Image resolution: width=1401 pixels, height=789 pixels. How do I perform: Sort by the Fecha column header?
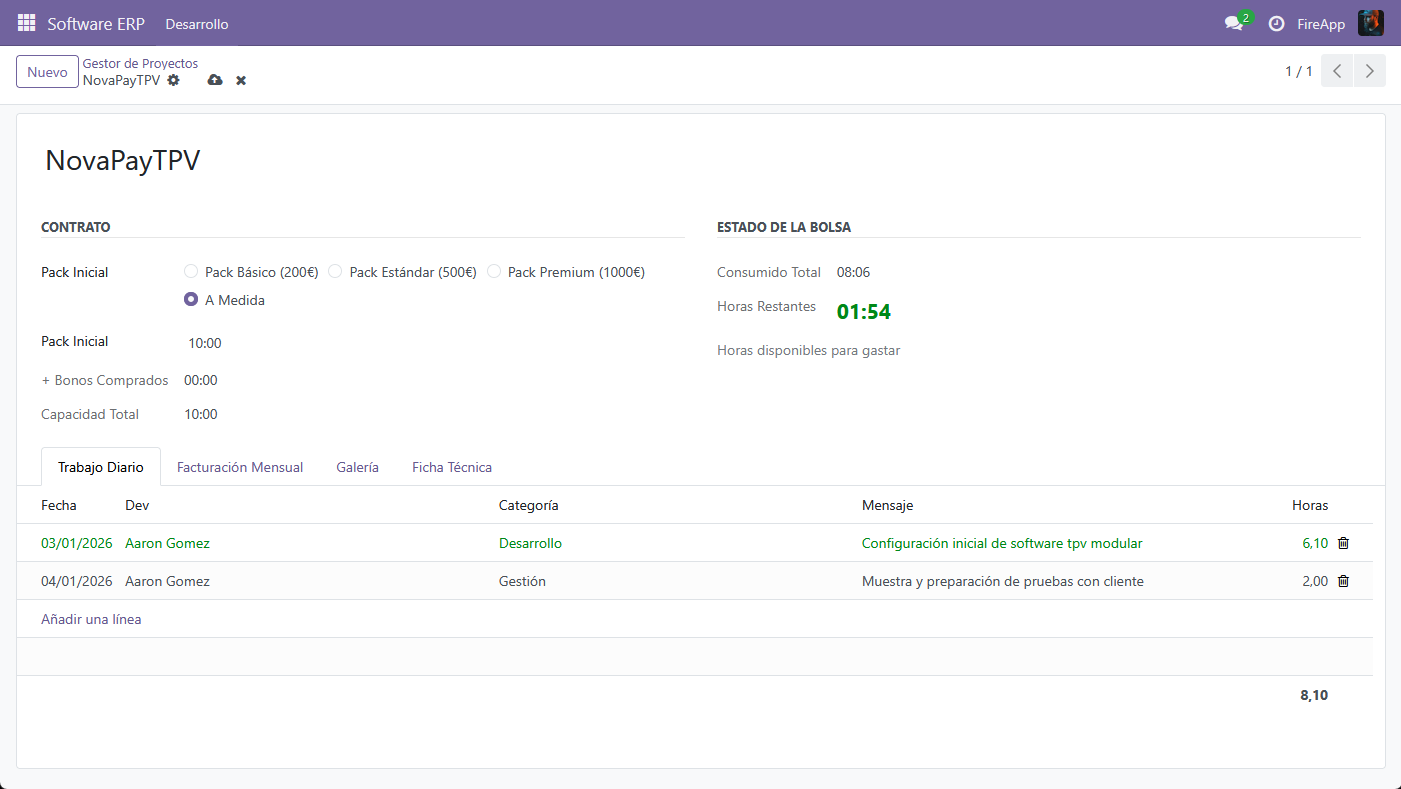coord(59,505)
